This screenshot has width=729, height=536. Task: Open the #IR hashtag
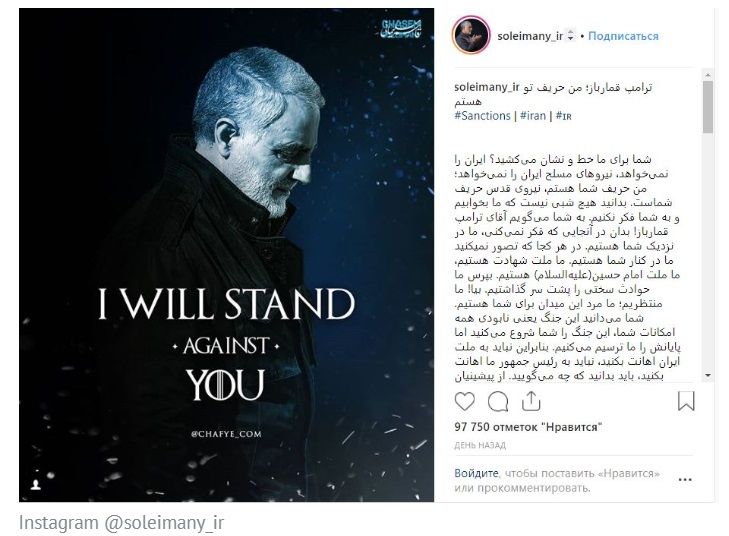(563, 116)
